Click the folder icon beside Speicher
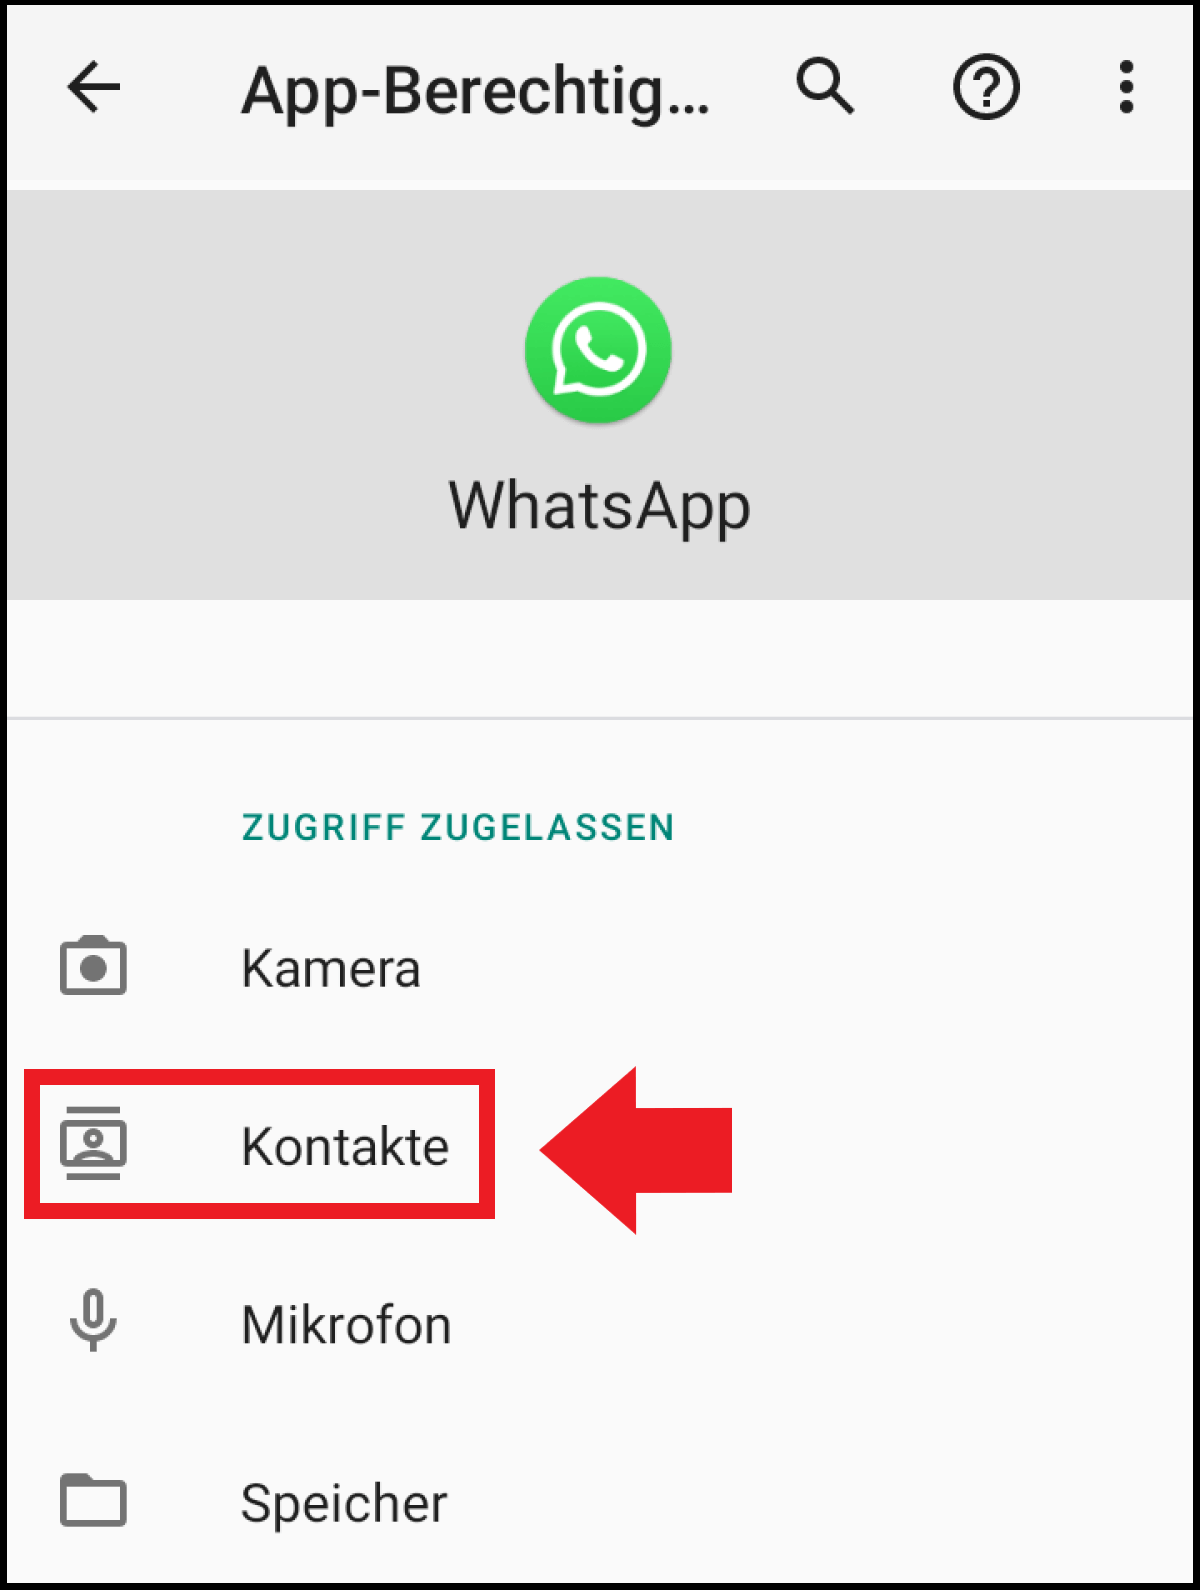Image resolution: width=1200 pixels, height=1590 pixels. (93, 1500)
